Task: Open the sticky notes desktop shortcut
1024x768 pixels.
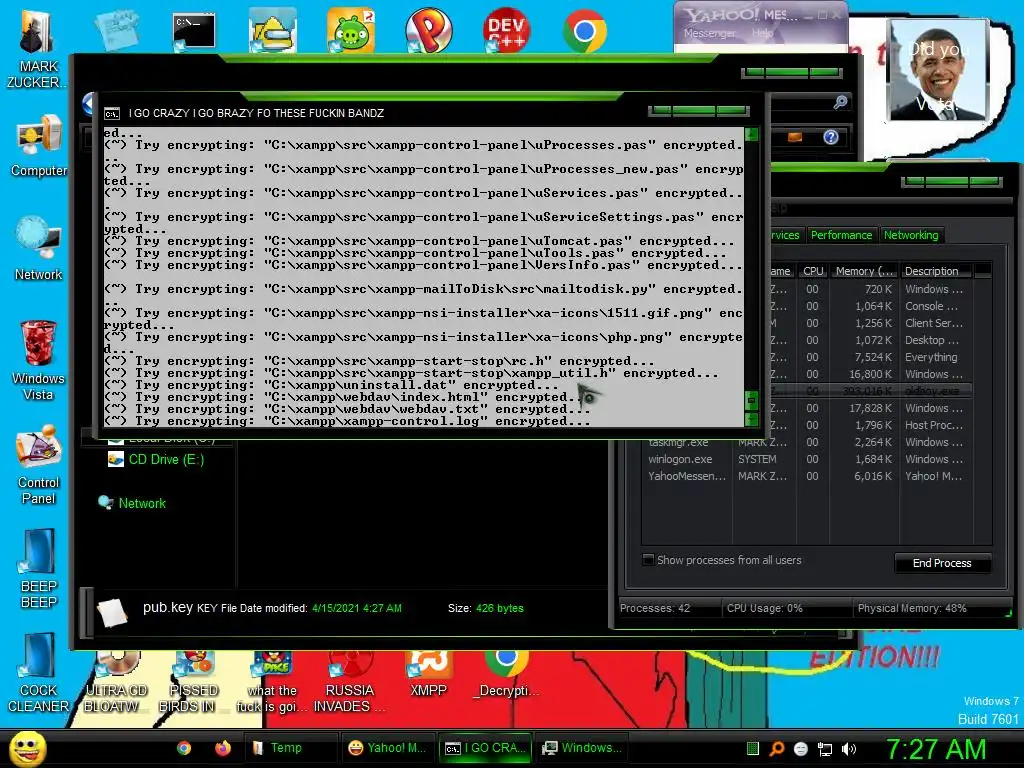Action: point(116,30)
